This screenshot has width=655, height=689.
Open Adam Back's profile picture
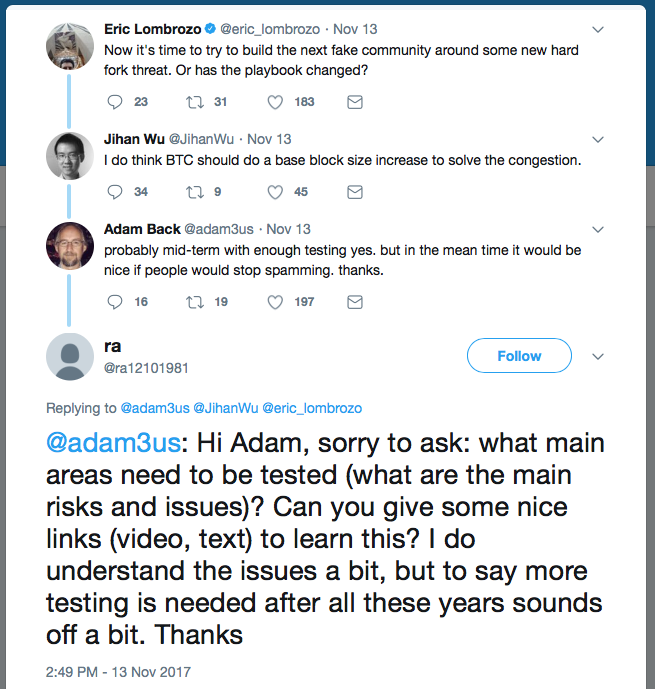(x=70, y=246)
